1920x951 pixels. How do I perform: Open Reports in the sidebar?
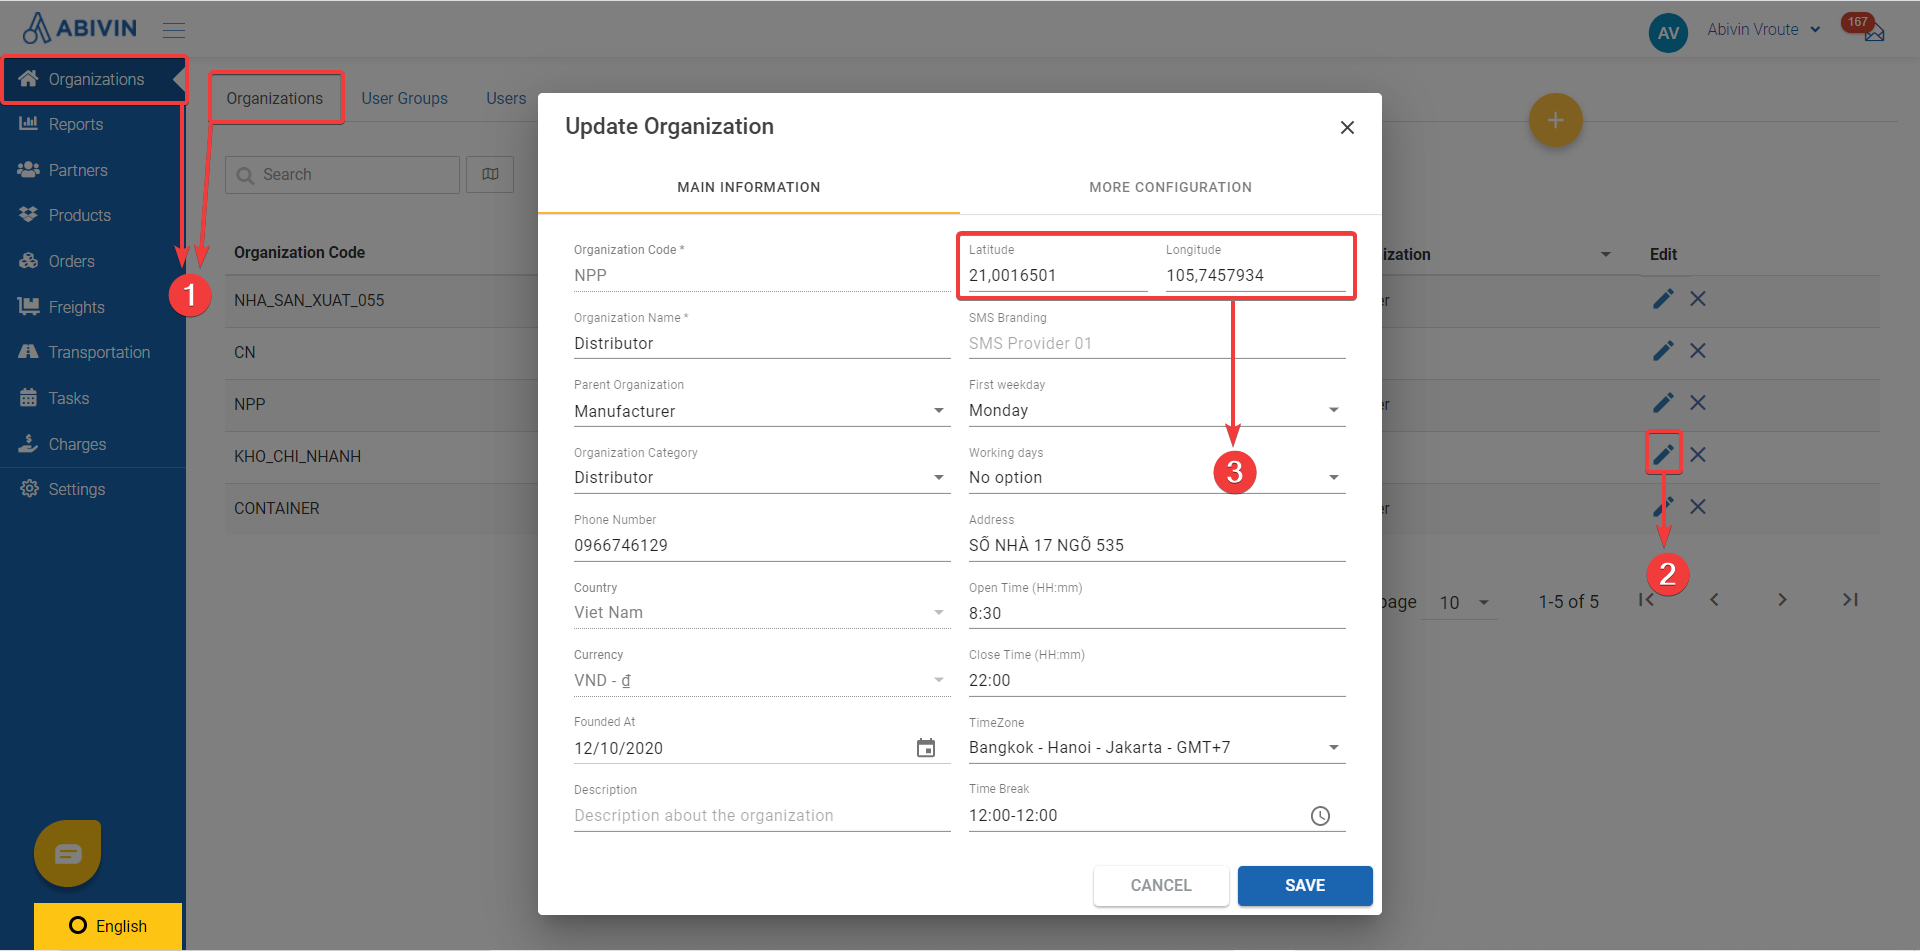[93, 124]
